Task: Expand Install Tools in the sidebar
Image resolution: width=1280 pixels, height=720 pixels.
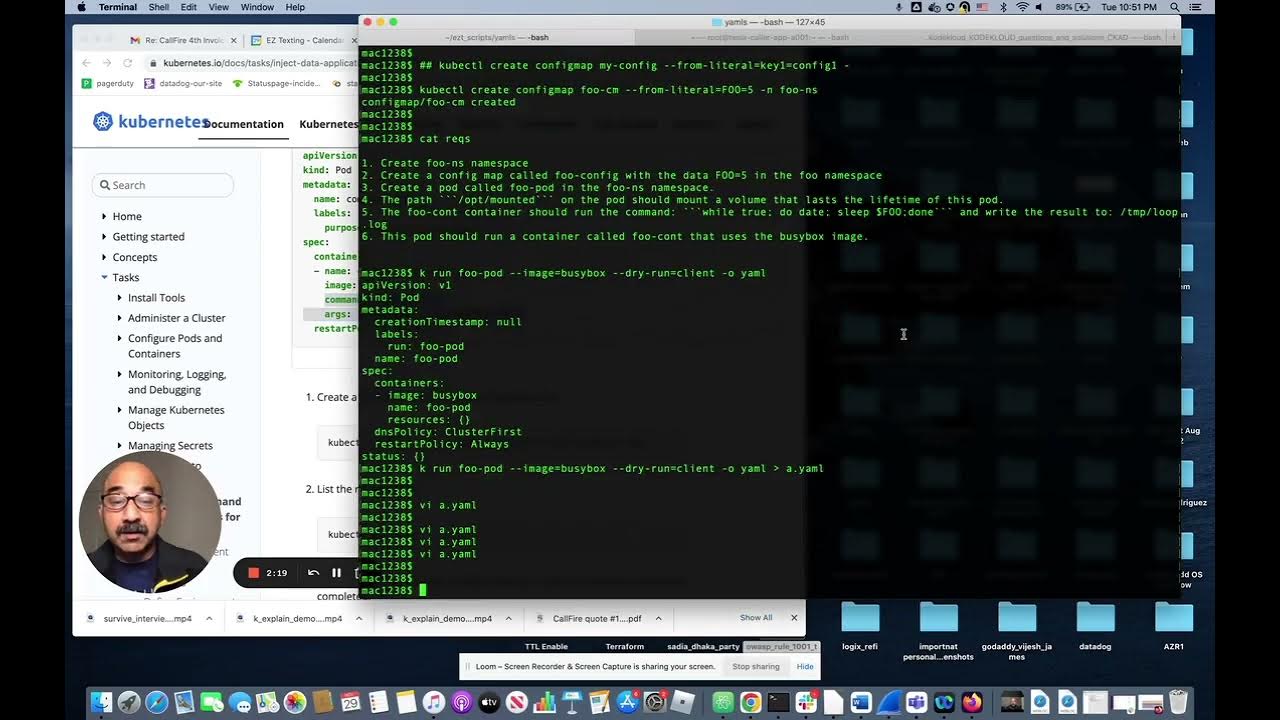Action: [x=120, y=298]
